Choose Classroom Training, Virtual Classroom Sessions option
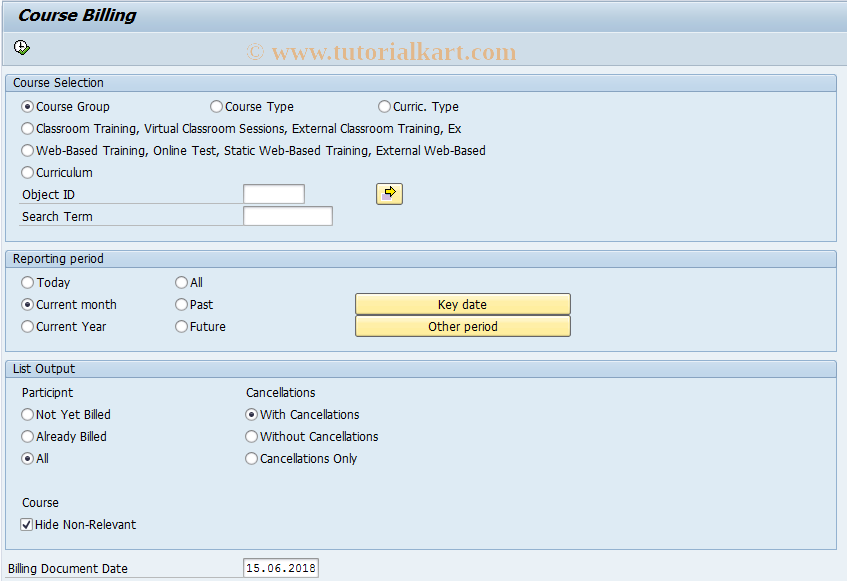 pos(27,129)
